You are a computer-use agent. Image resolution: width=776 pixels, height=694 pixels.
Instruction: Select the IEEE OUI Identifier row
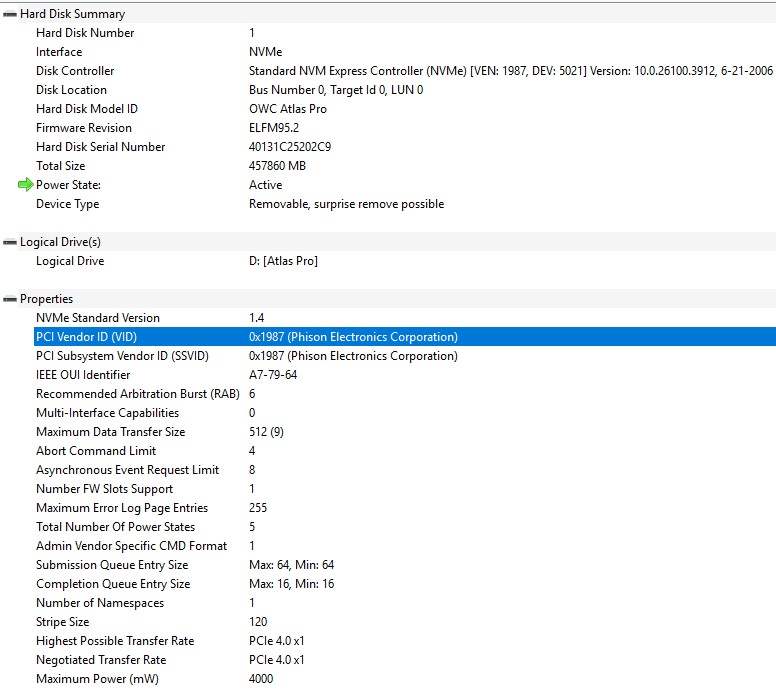pyautogui.click(x=405, y=375)
